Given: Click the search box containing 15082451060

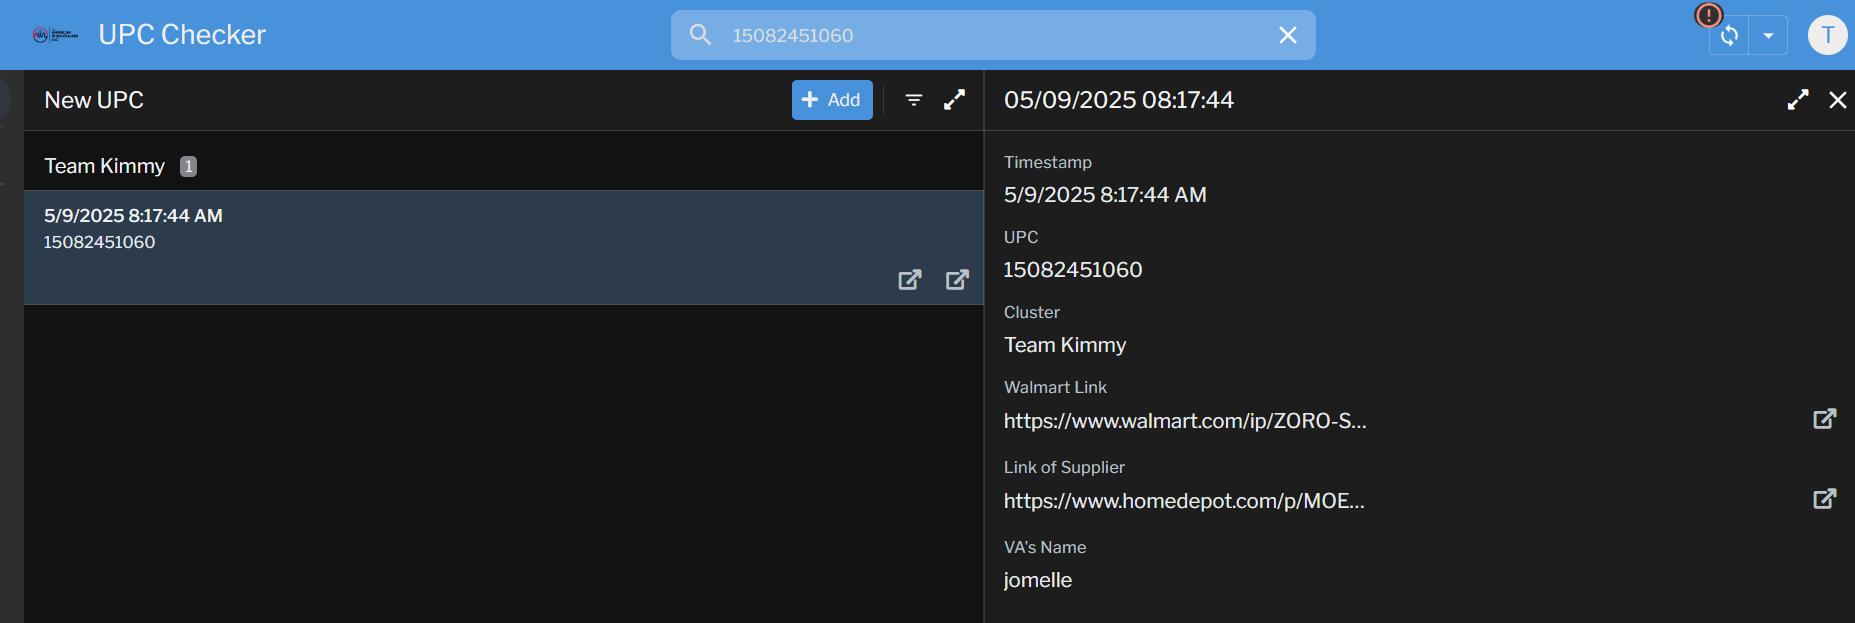Looking at the screenshot, I should click(x=993, y=35).
